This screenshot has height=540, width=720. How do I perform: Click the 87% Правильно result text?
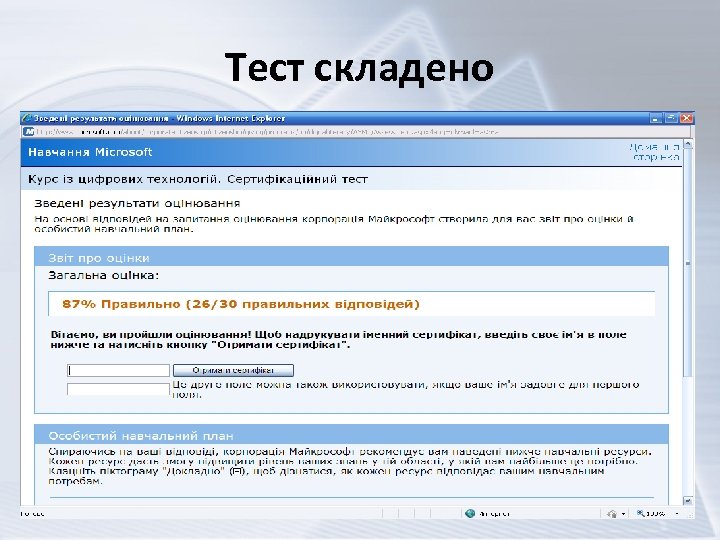tap(241, 304)
